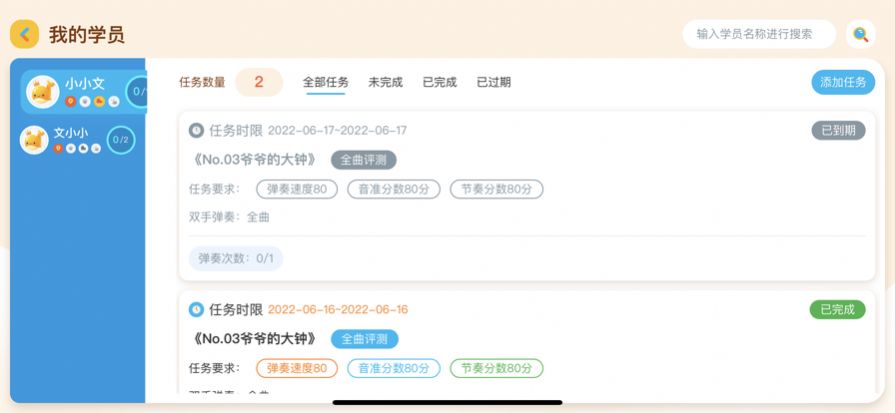Select the 已过期 tab
Image resolution: width=895 pixels, height=413 pixels.
point(493,82)
